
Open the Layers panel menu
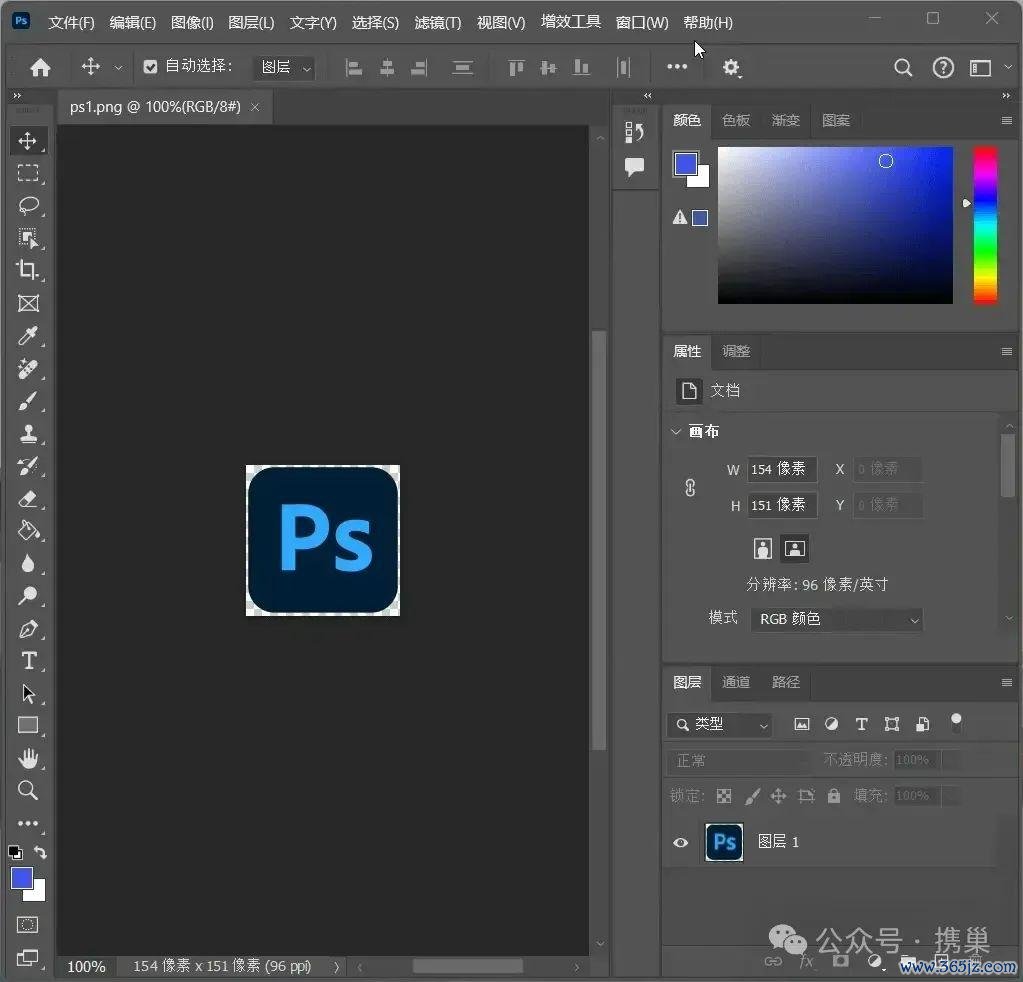pyautogui.click(x=1006, y=683)
